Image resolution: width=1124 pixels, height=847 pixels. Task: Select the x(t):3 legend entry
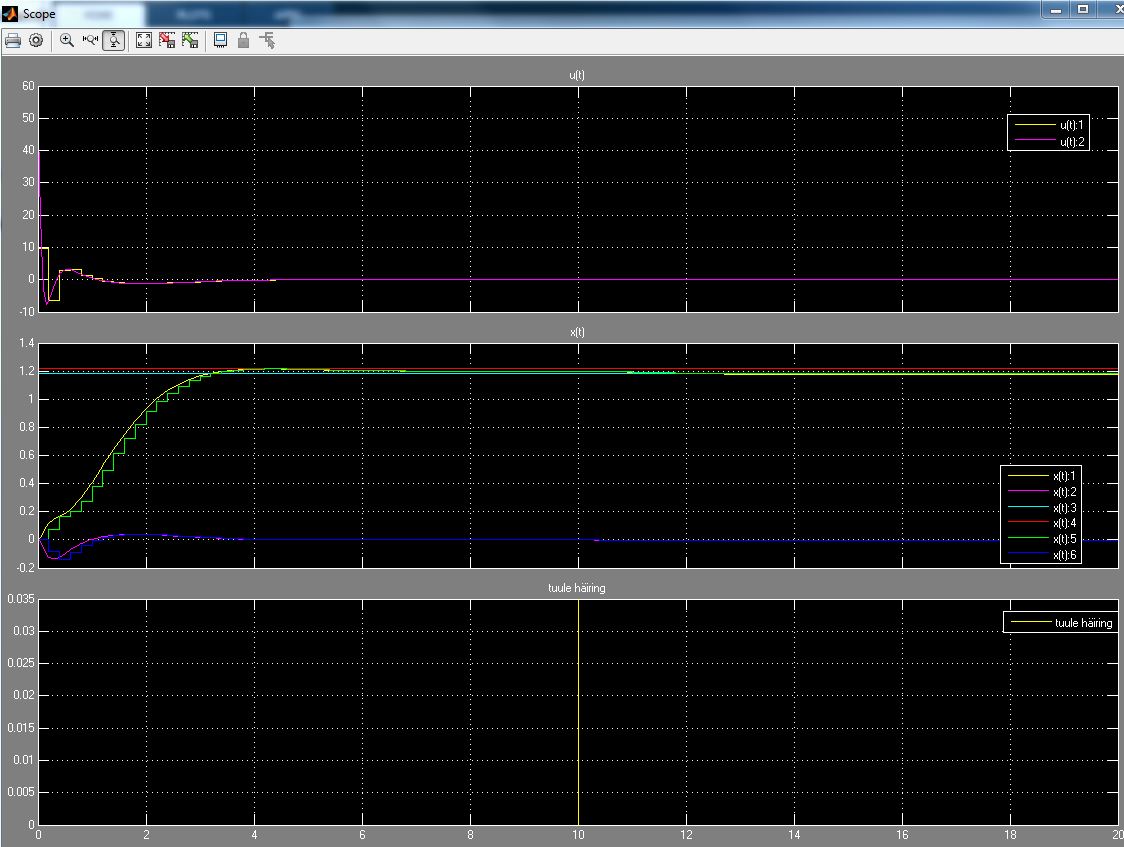(x=1042, y=507)
